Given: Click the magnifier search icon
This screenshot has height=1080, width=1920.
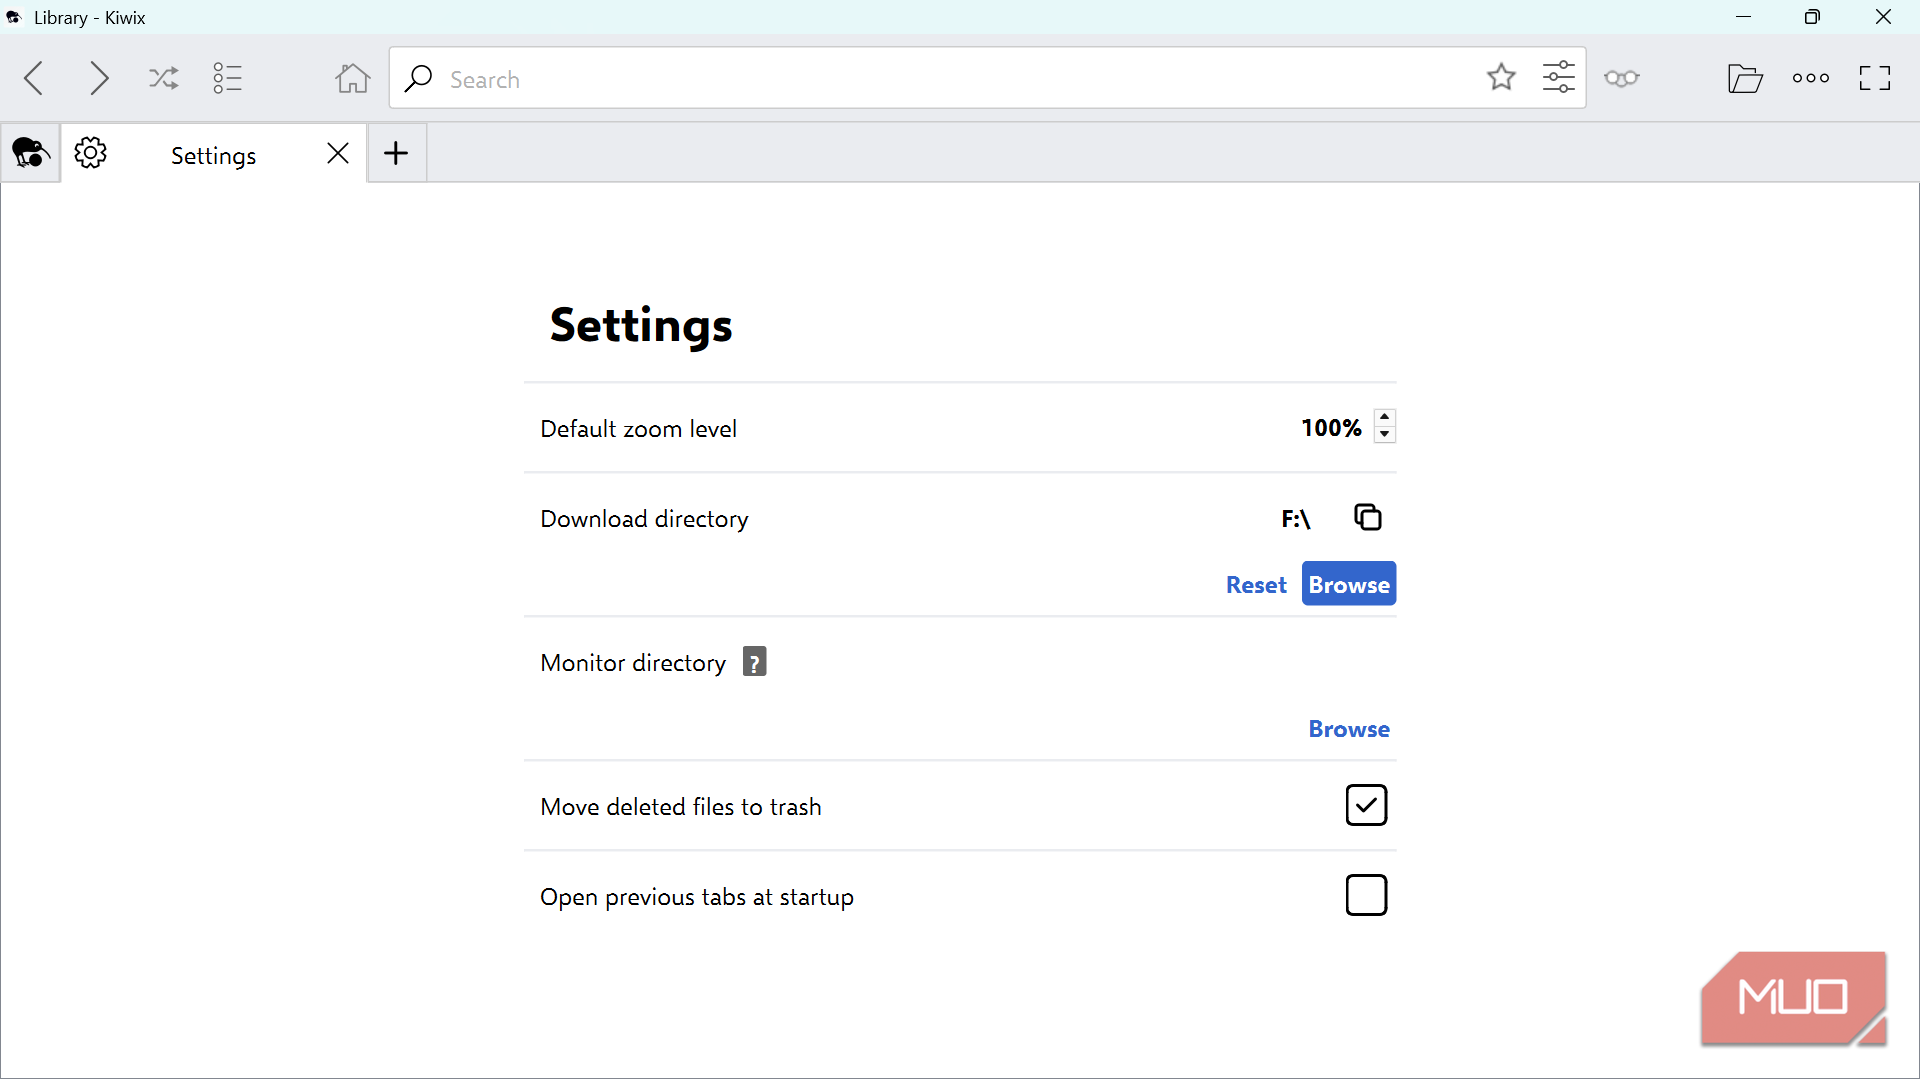Looking at the screenshot, I should (418, 78).
